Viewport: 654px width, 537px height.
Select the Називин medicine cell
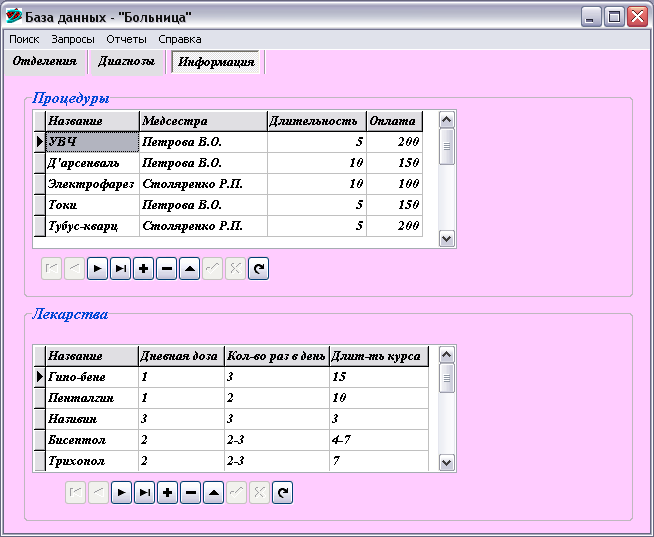coord(92,419)
